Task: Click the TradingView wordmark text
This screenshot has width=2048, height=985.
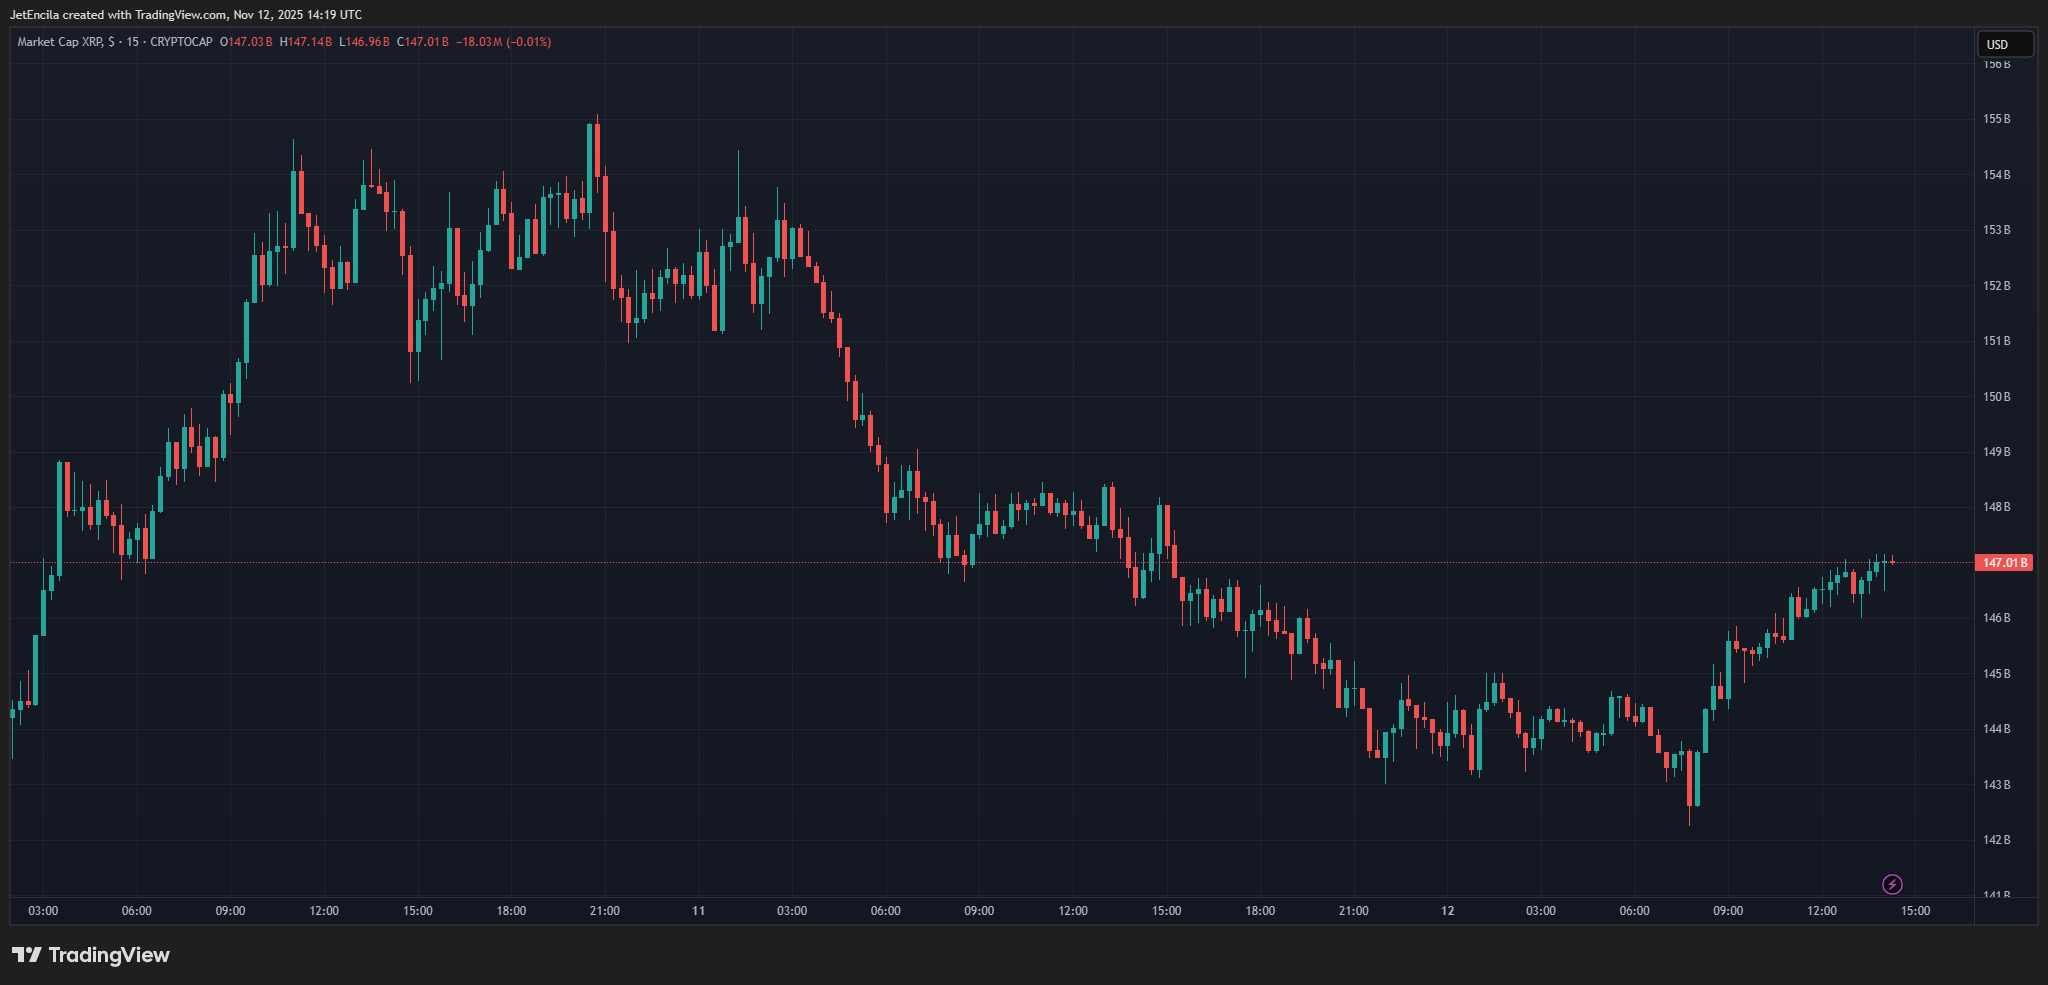Action: [109, 955]
